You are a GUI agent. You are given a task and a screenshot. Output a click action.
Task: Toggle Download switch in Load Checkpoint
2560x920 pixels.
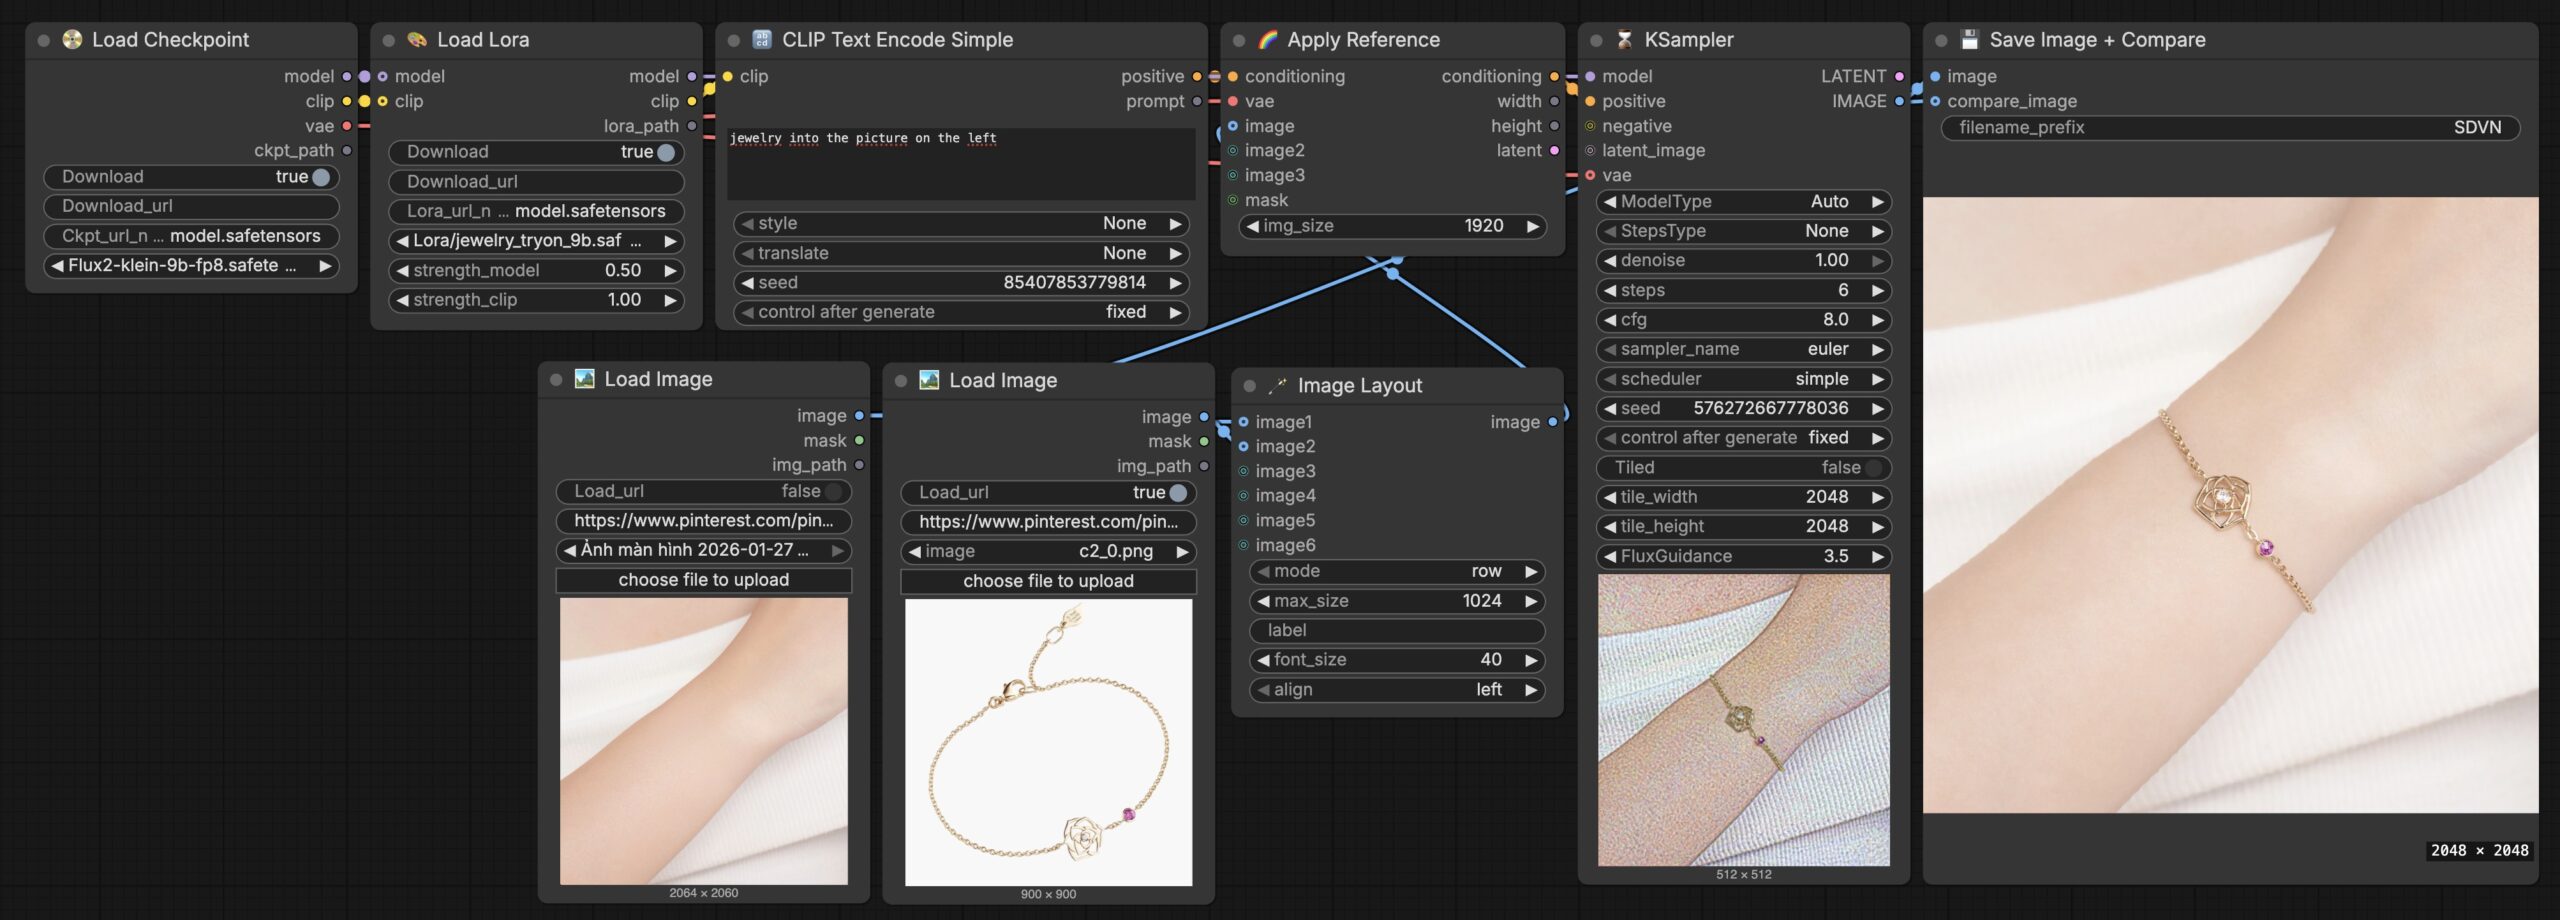(x=320, y=177)
